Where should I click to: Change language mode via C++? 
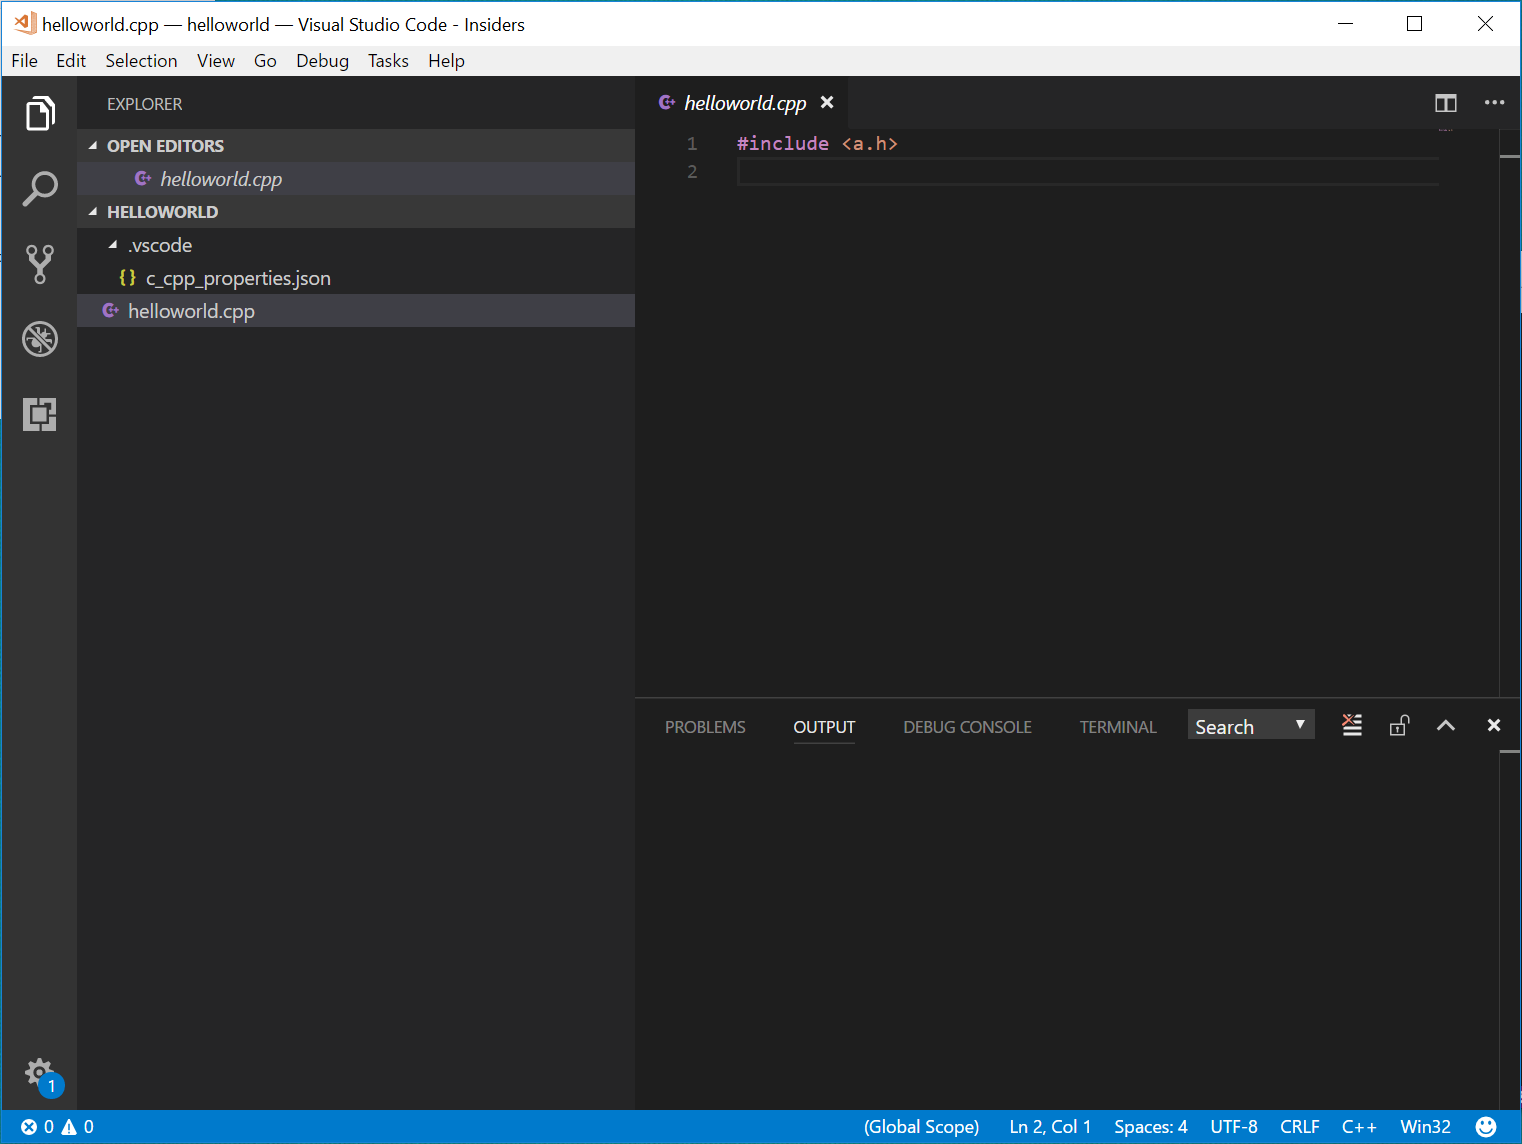(x=1359, y=1127)
